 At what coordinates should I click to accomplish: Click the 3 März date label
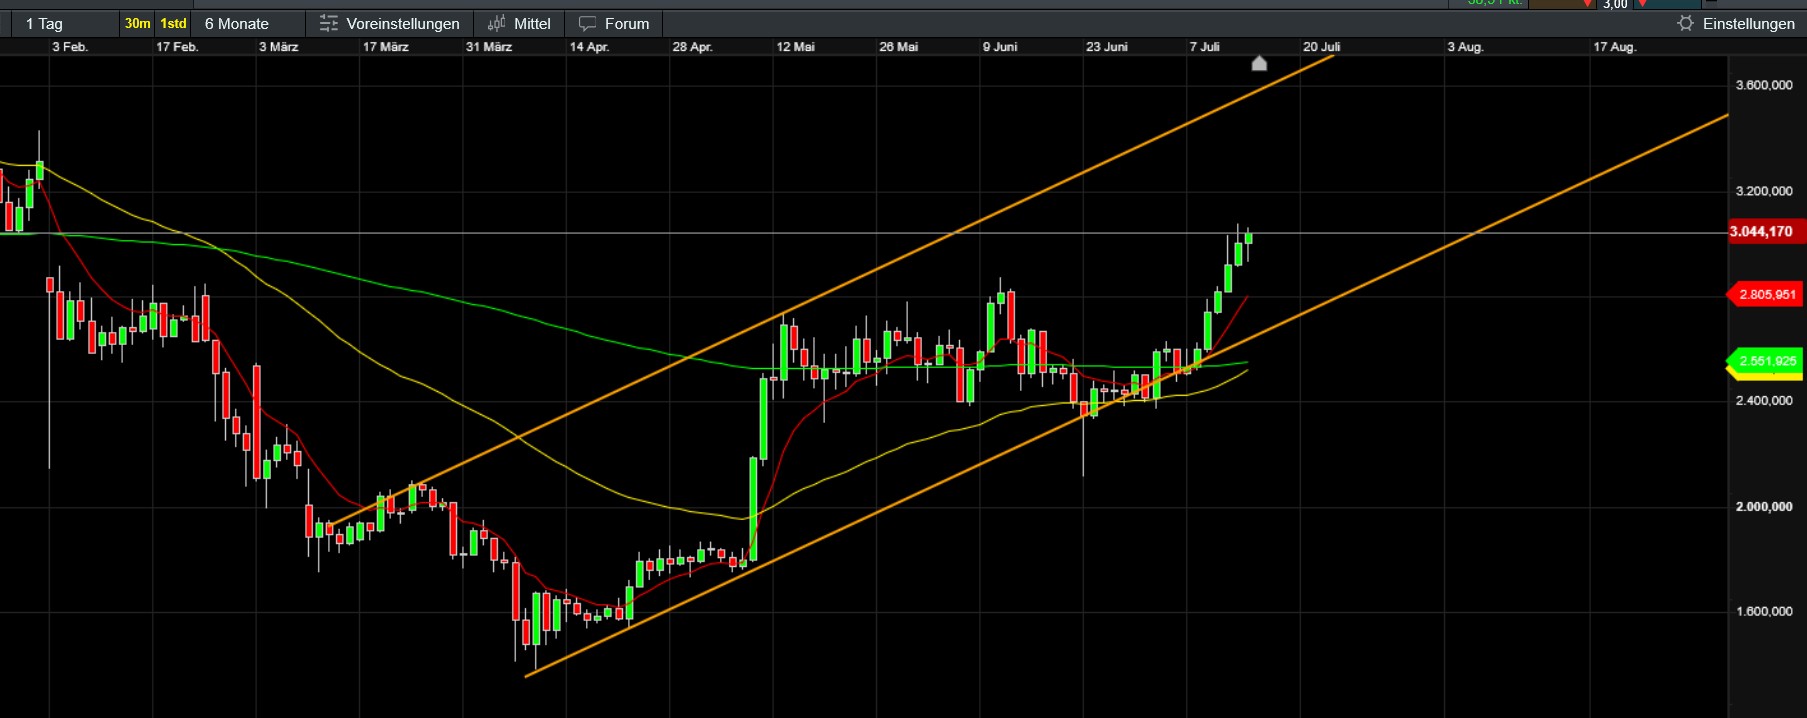[278, 47]
